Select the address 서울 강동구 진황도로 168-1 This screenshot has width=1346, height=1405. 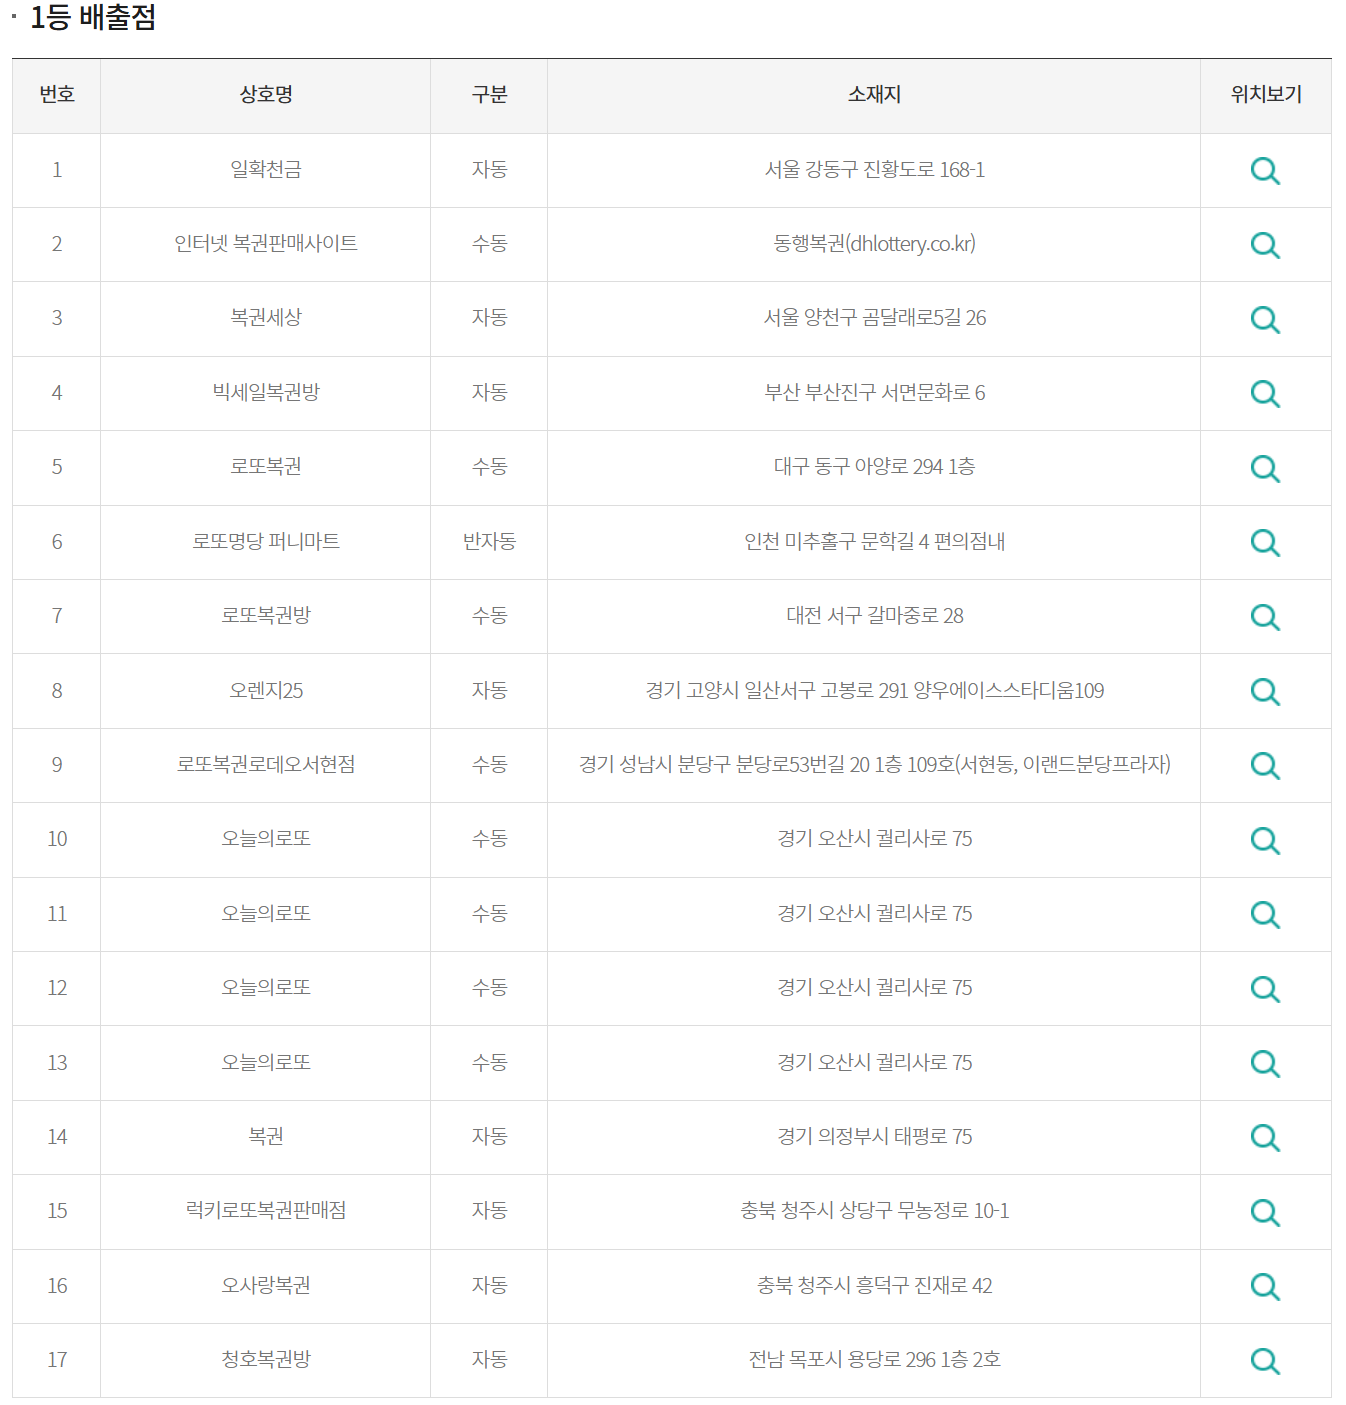872,170
